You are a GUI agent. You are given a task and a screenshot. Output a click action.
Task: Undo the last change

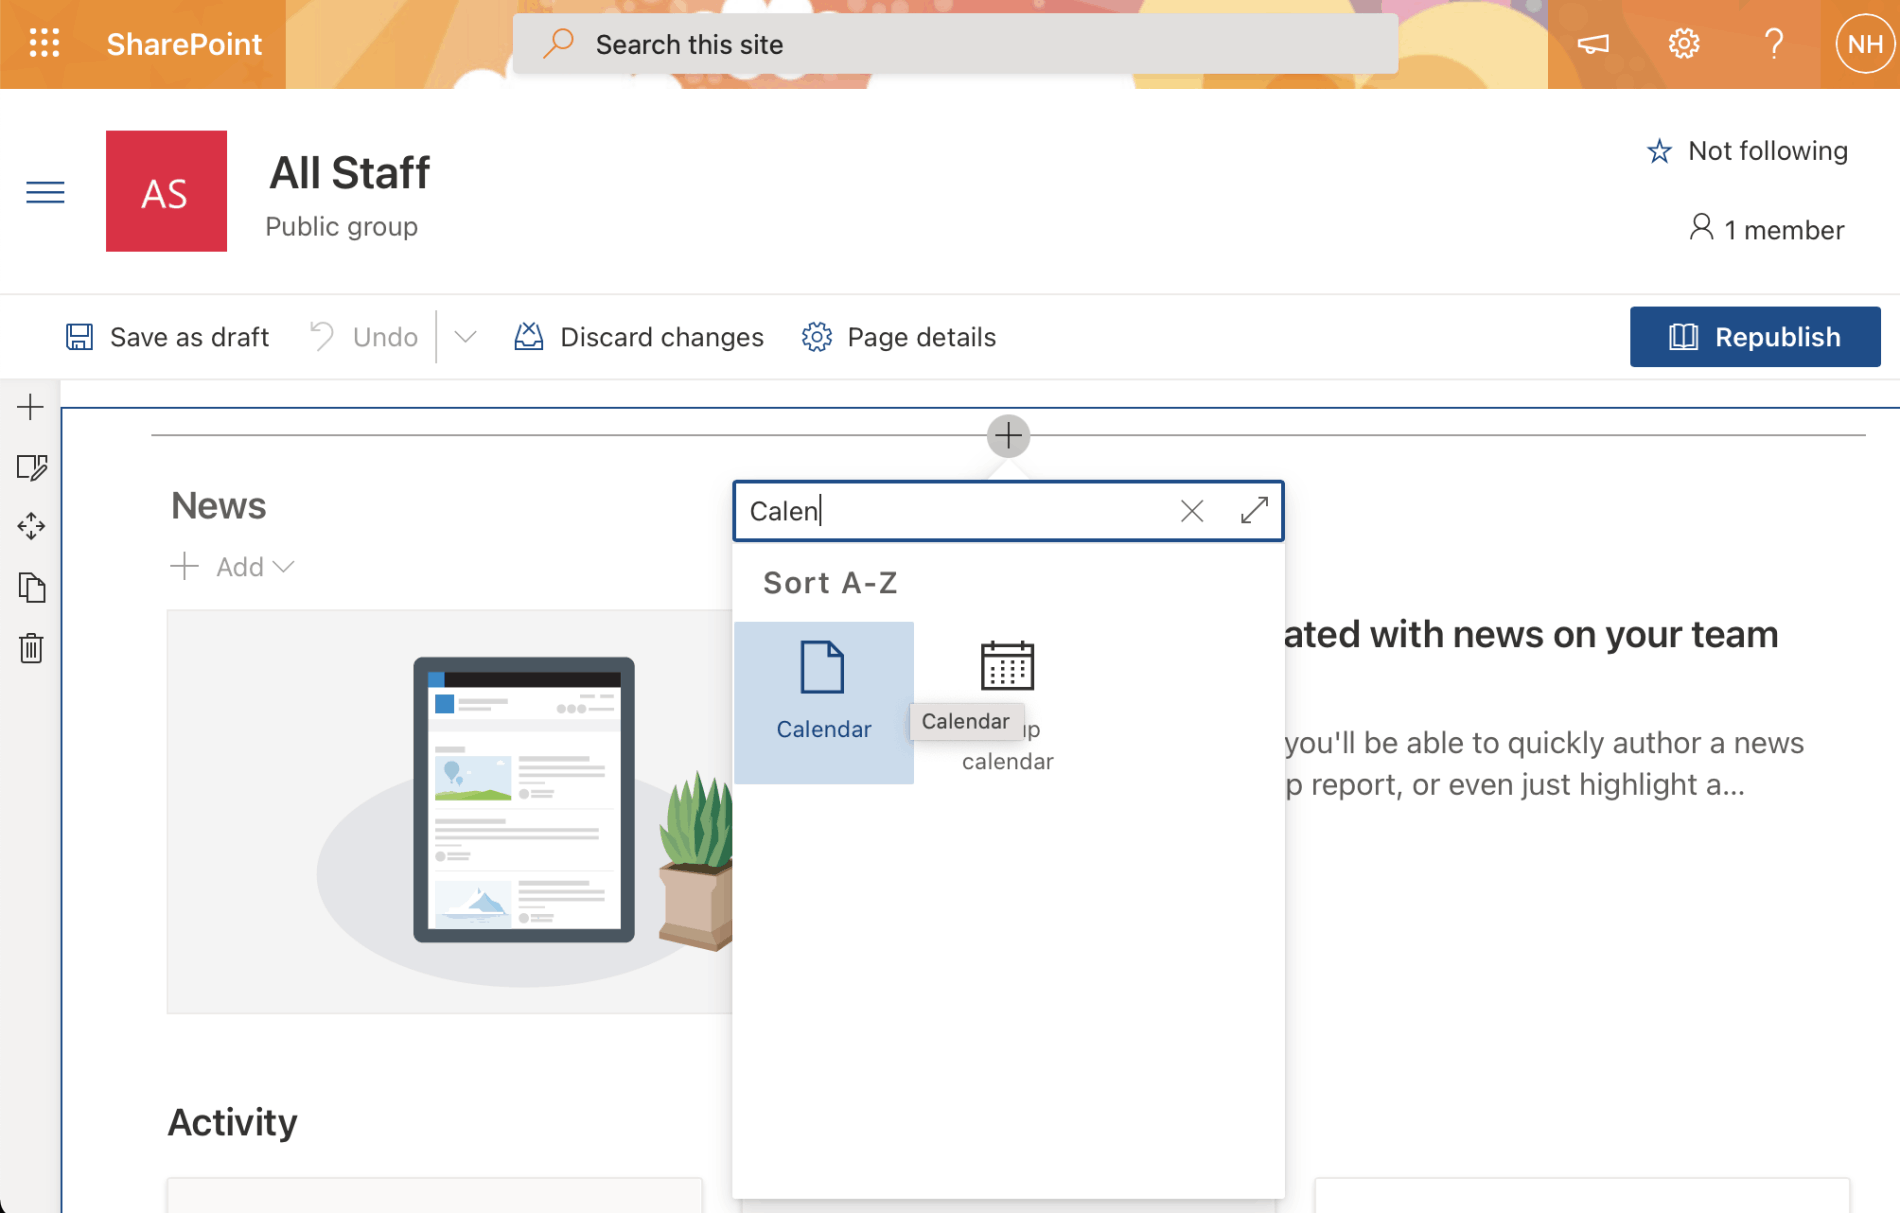point(363,337)
